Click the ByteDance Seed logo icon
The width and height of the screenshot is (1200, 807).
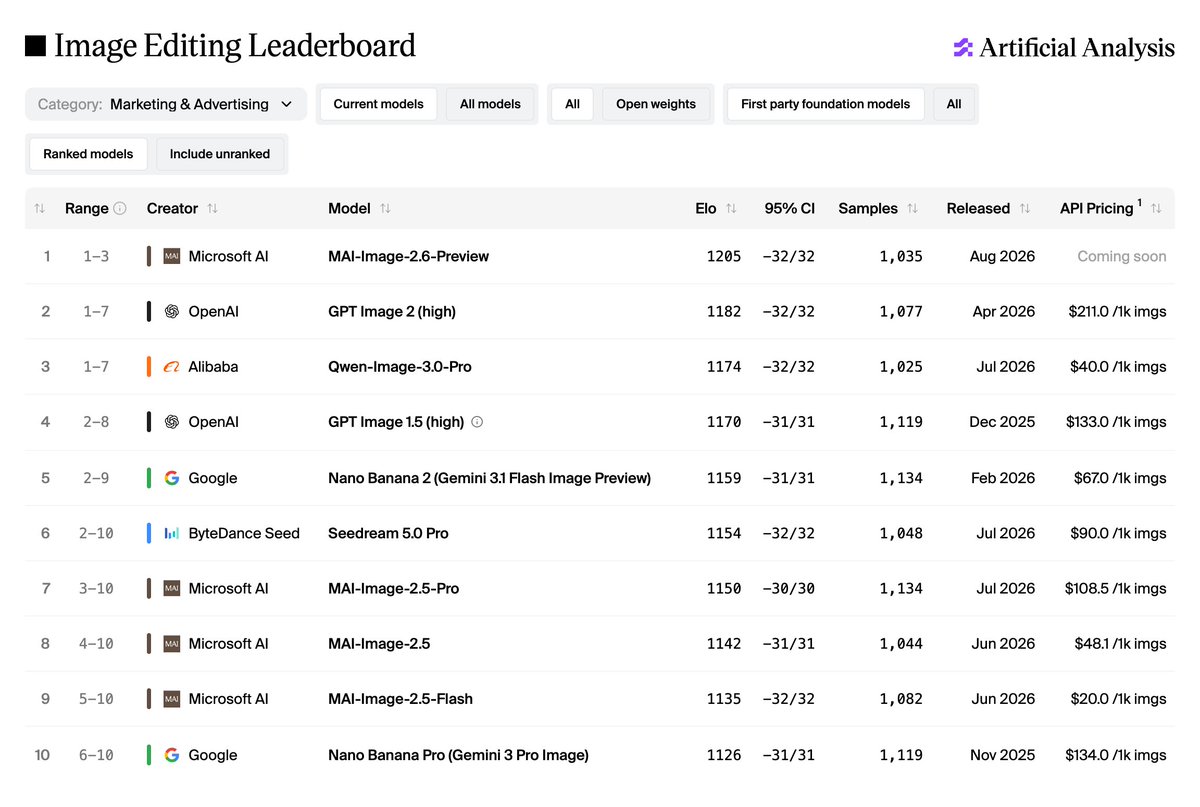(172, 533)
